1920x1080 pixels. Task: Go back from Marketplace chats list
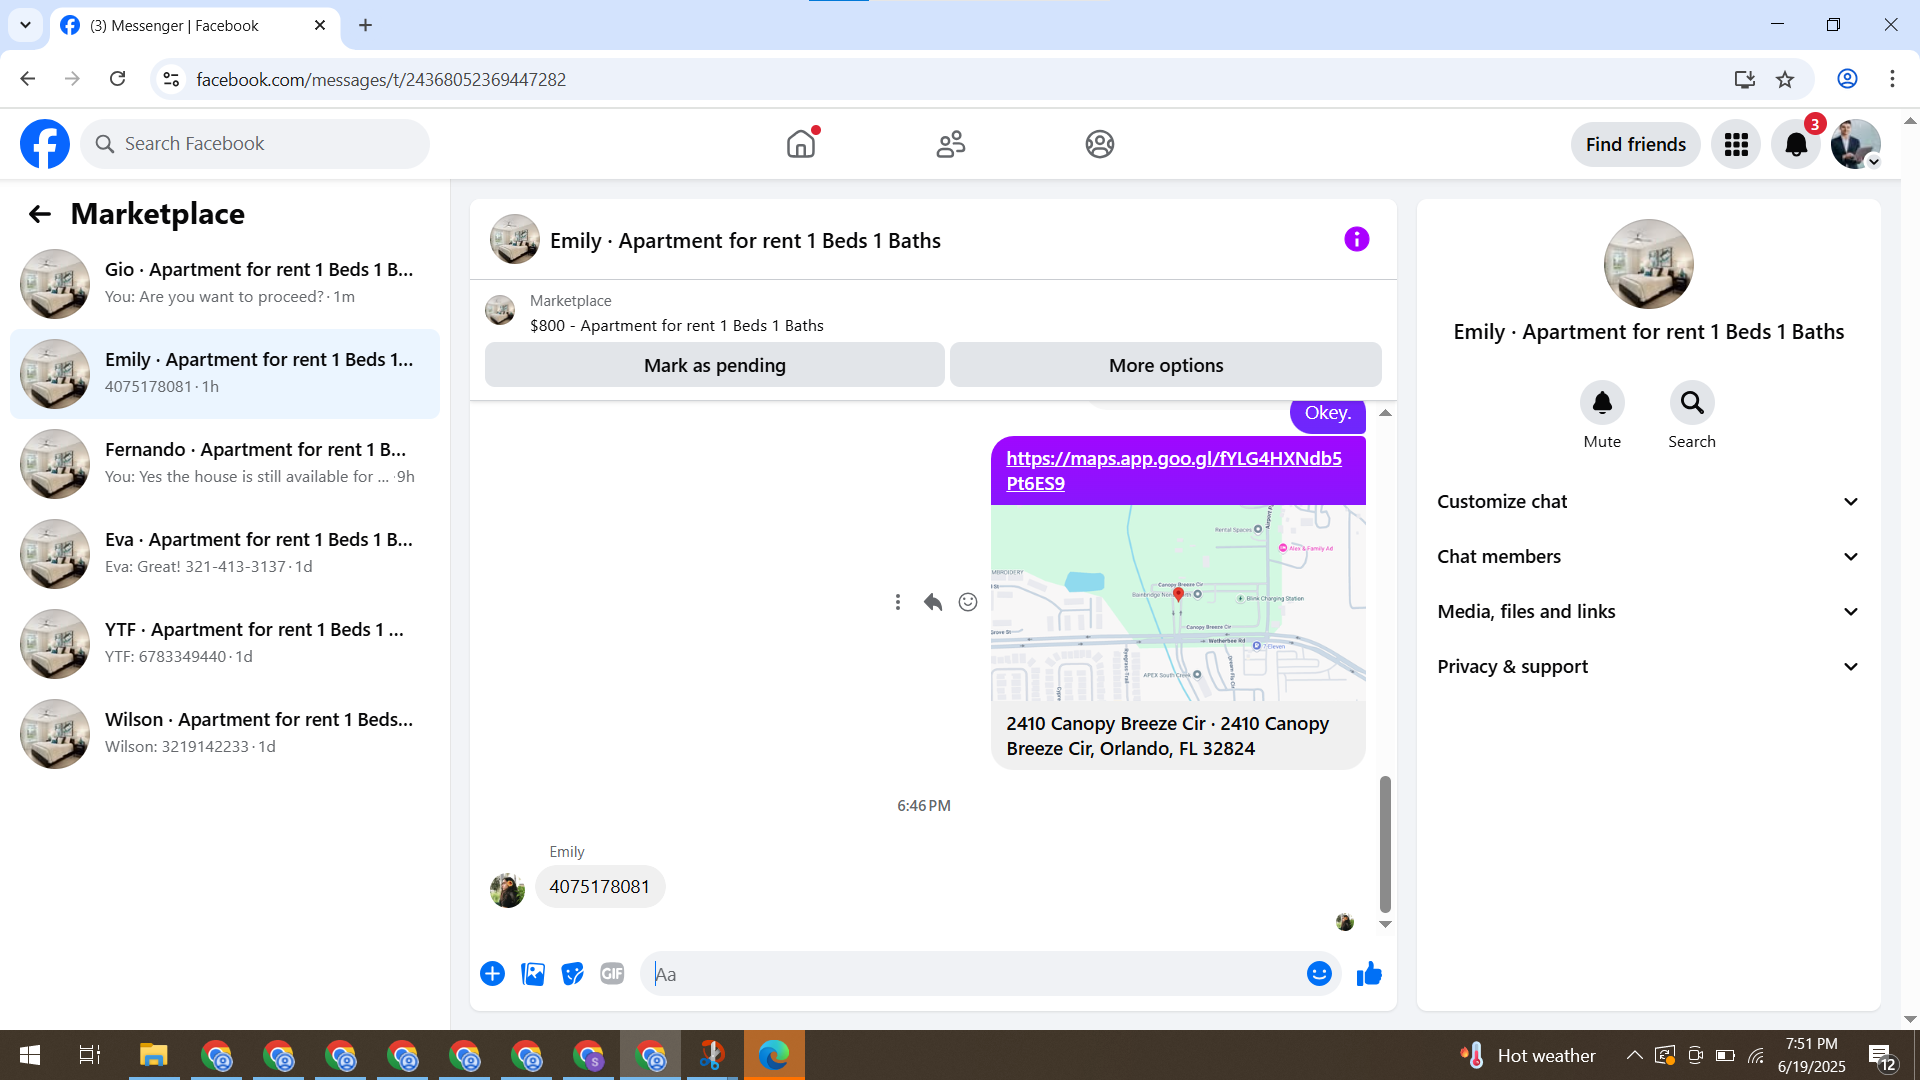(x=39, y=214)
